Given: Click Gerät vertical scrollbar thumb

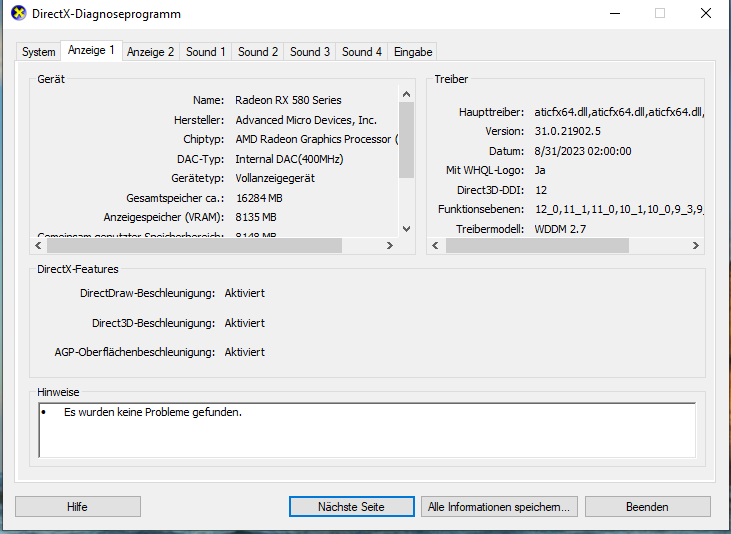Looking at the screenshot, I should [407, 140].
